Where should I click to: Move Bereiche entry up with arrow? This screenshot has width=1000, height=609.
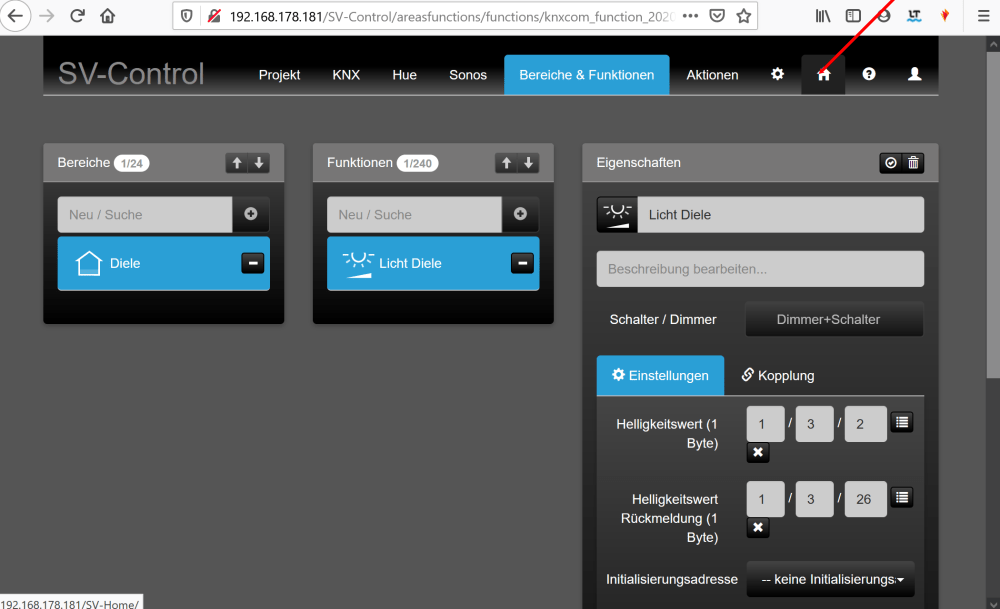point(237,163)
